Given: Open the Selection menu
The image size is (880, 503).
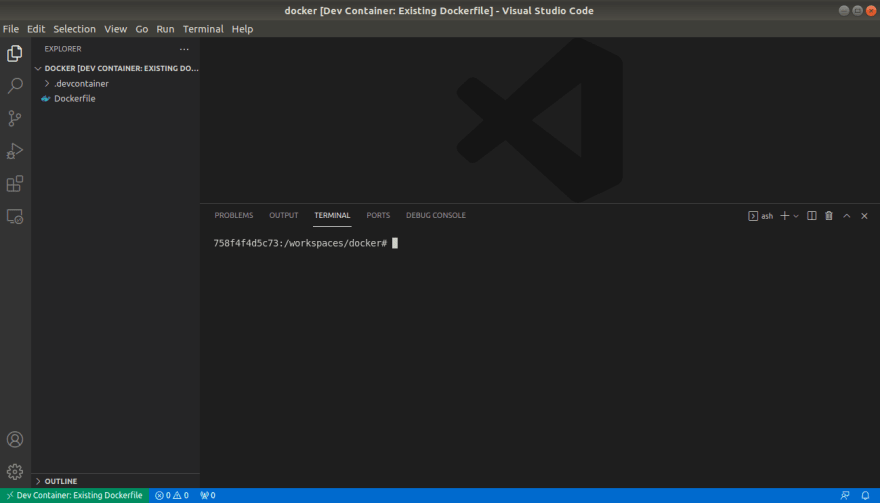Looking at the screenshot, I should point(74,29).
